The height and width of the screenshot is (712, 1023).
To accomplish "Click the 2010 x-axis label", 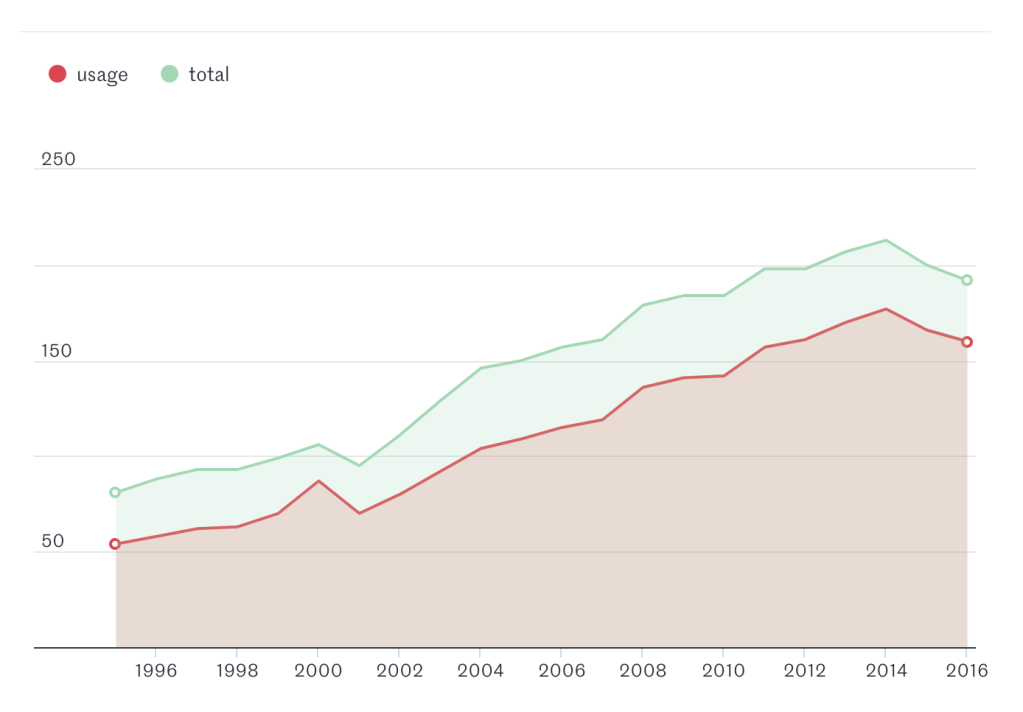I will click(x=723, y=671).
